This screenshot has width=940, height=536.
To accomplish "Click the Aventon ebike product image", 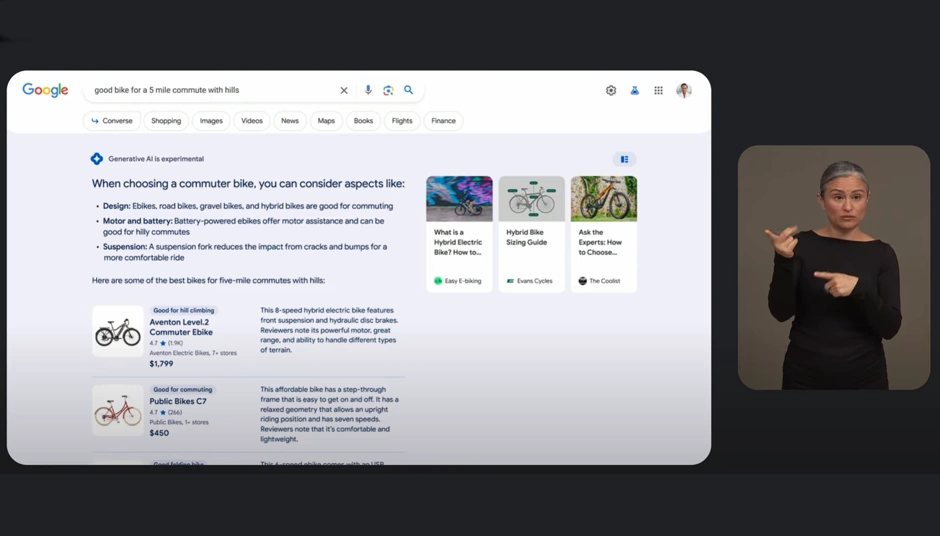I will coord(118,331).
